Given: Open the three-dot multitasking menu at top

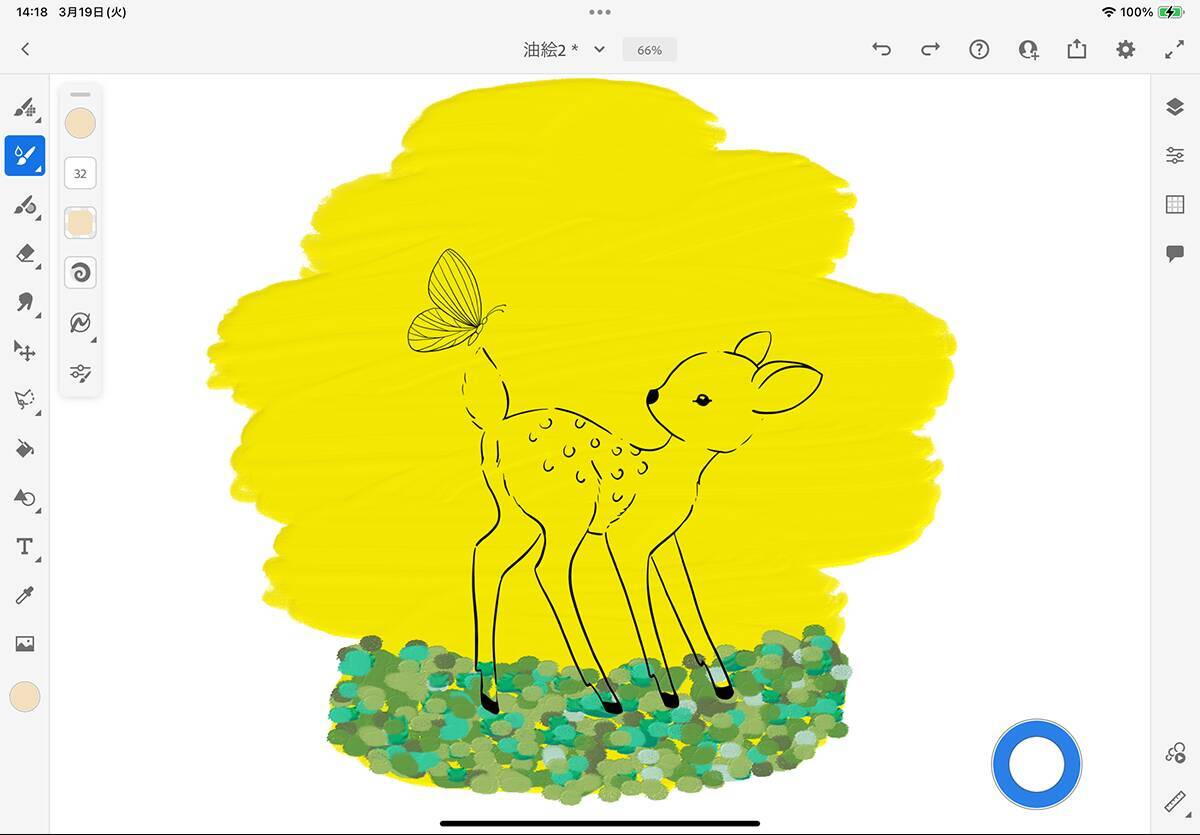Looking at the screenshot, I should pos(600,13).
